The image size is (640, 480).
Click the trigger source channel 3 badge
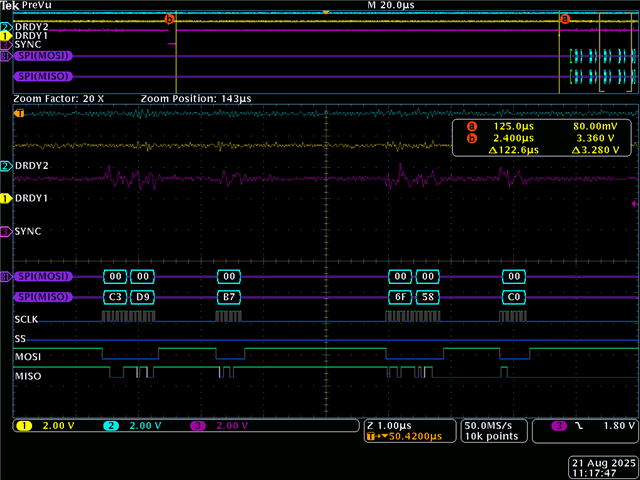point(559,426)
